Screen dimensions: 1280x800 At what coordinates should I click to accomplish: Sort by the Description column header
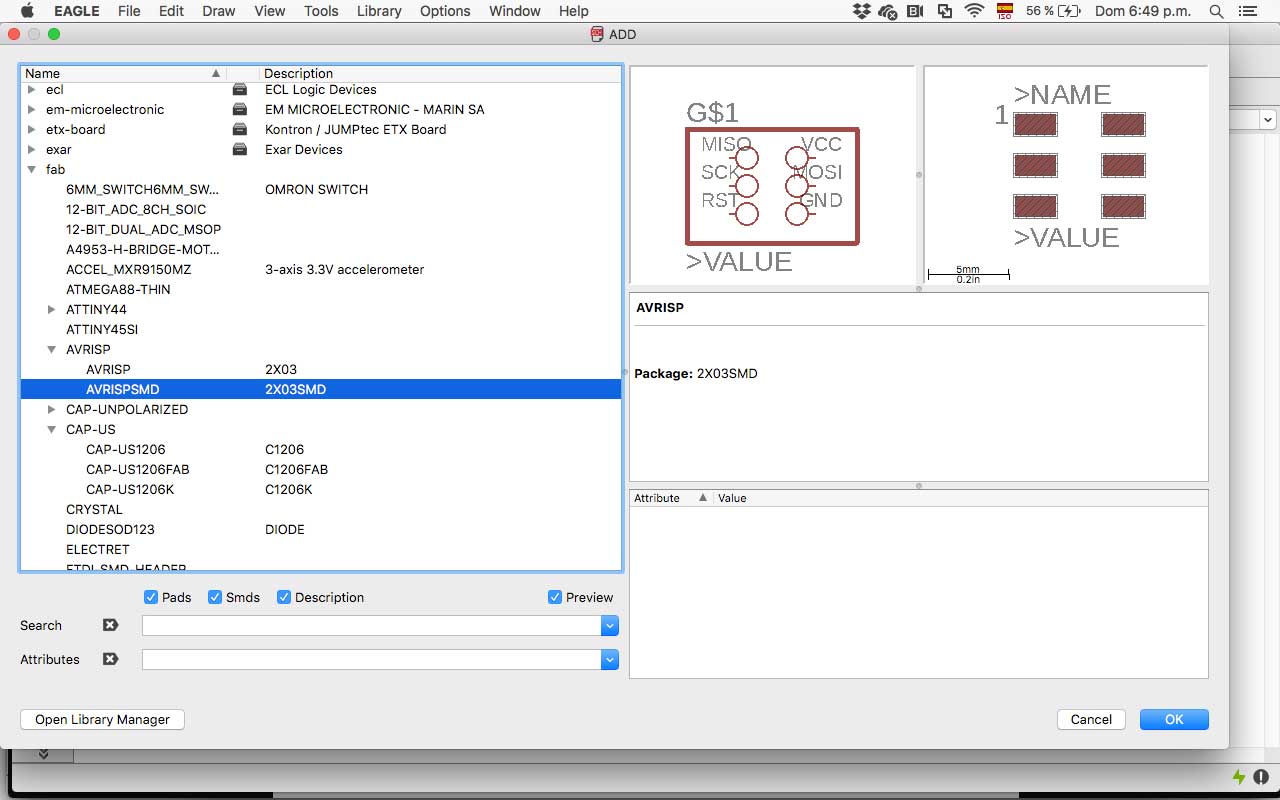coord(440,73)
